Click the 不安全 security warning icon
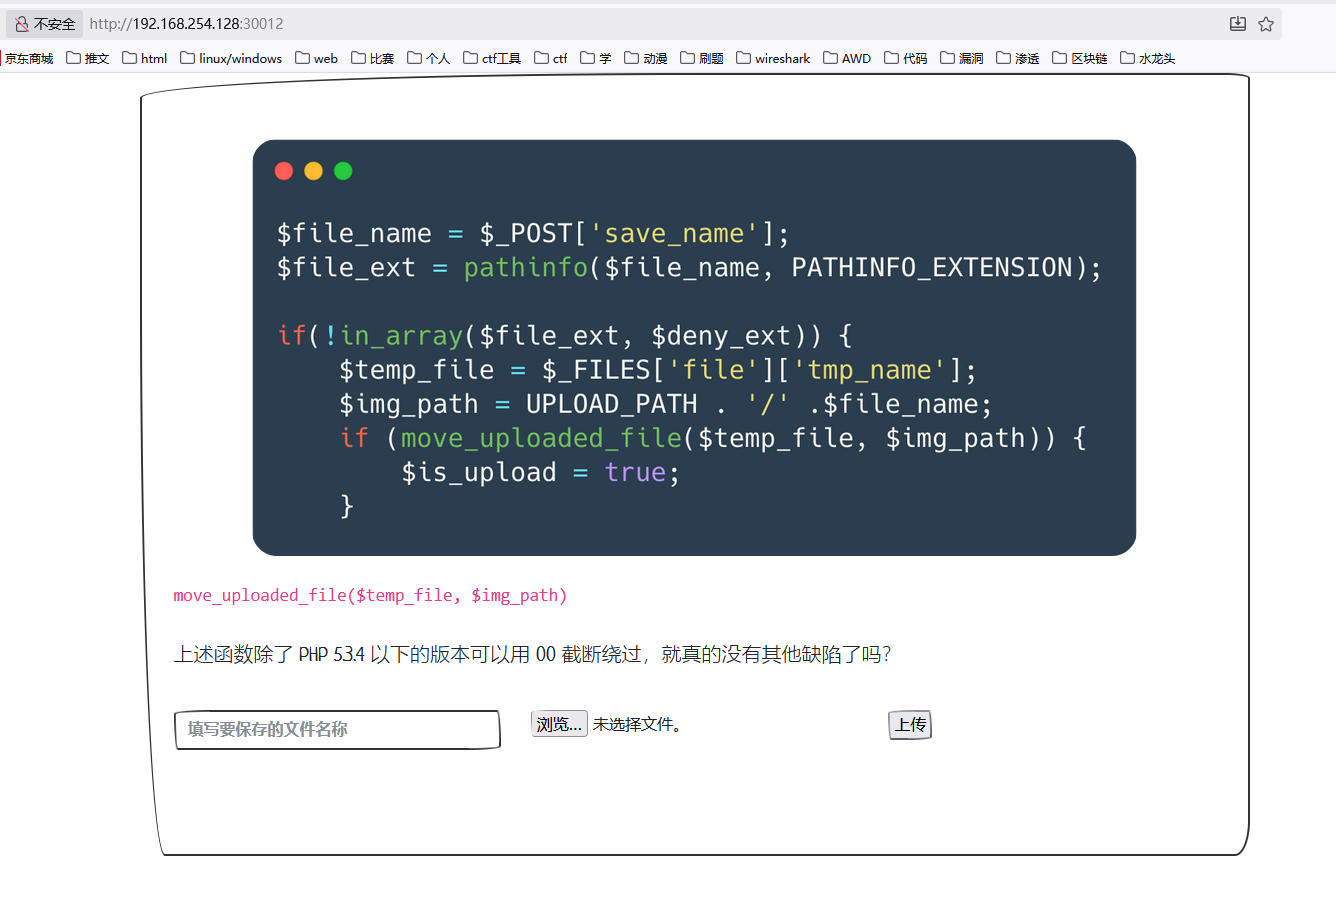The image size is (1336, 897). point(21,24)
